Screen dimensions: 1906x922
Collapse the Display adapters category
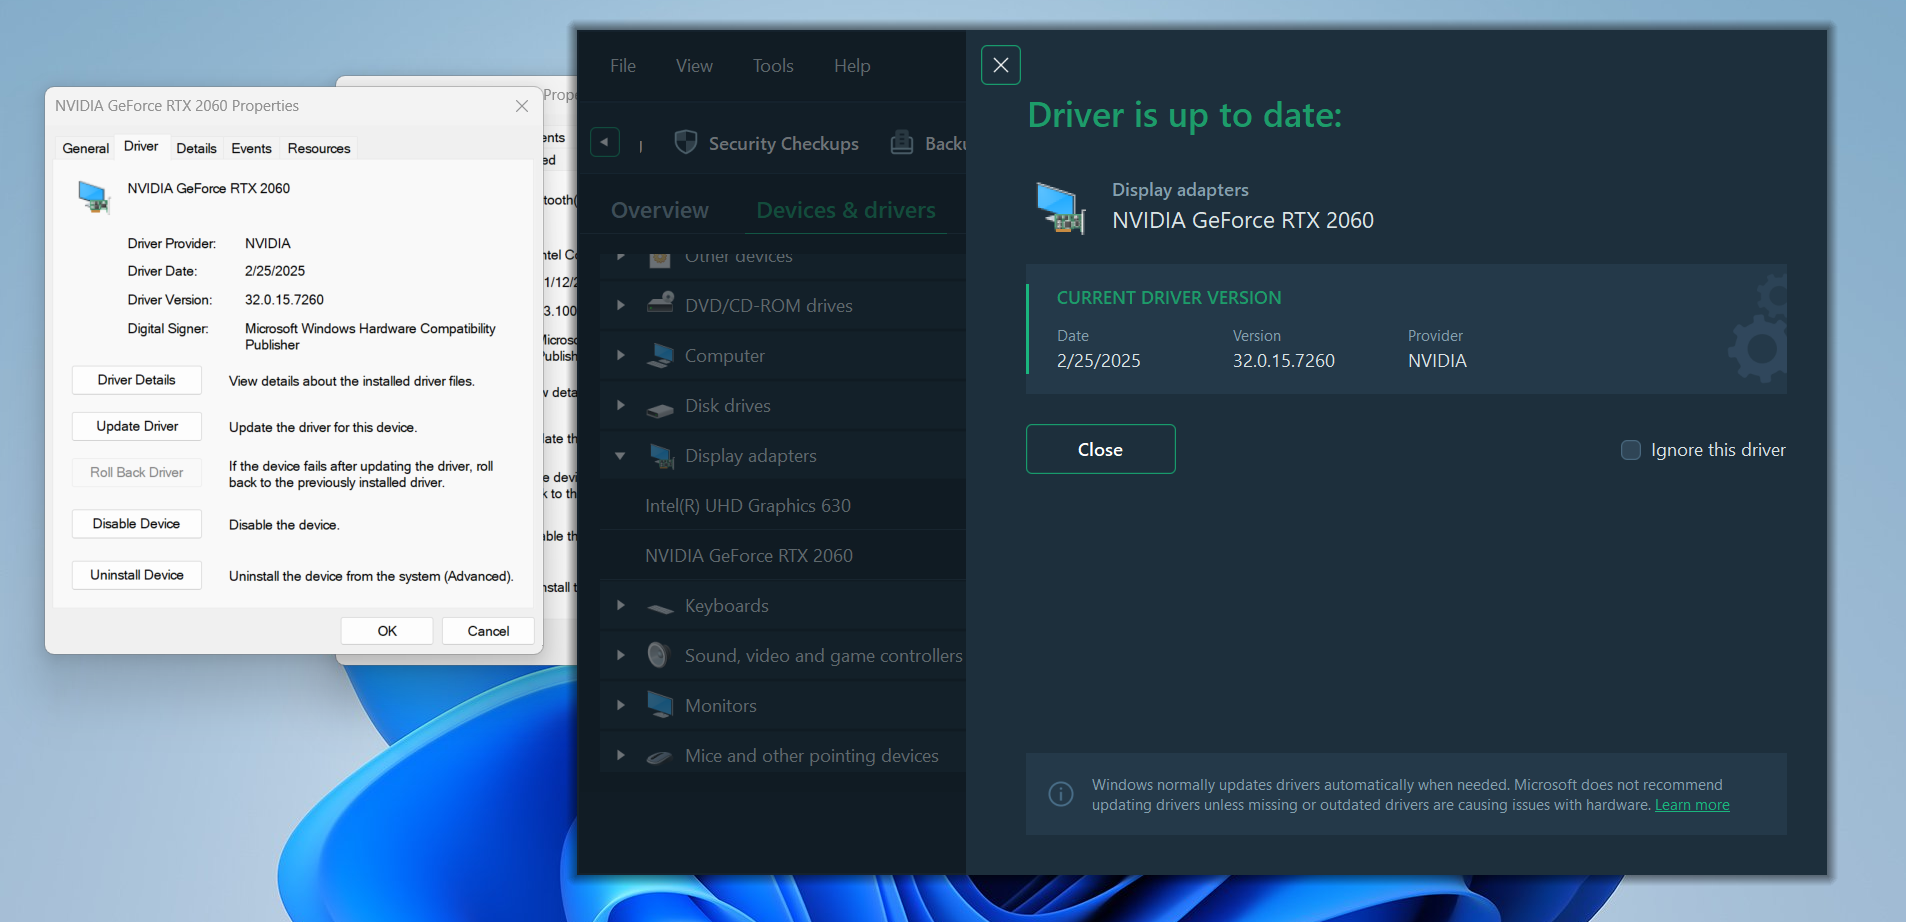point(620,456)
